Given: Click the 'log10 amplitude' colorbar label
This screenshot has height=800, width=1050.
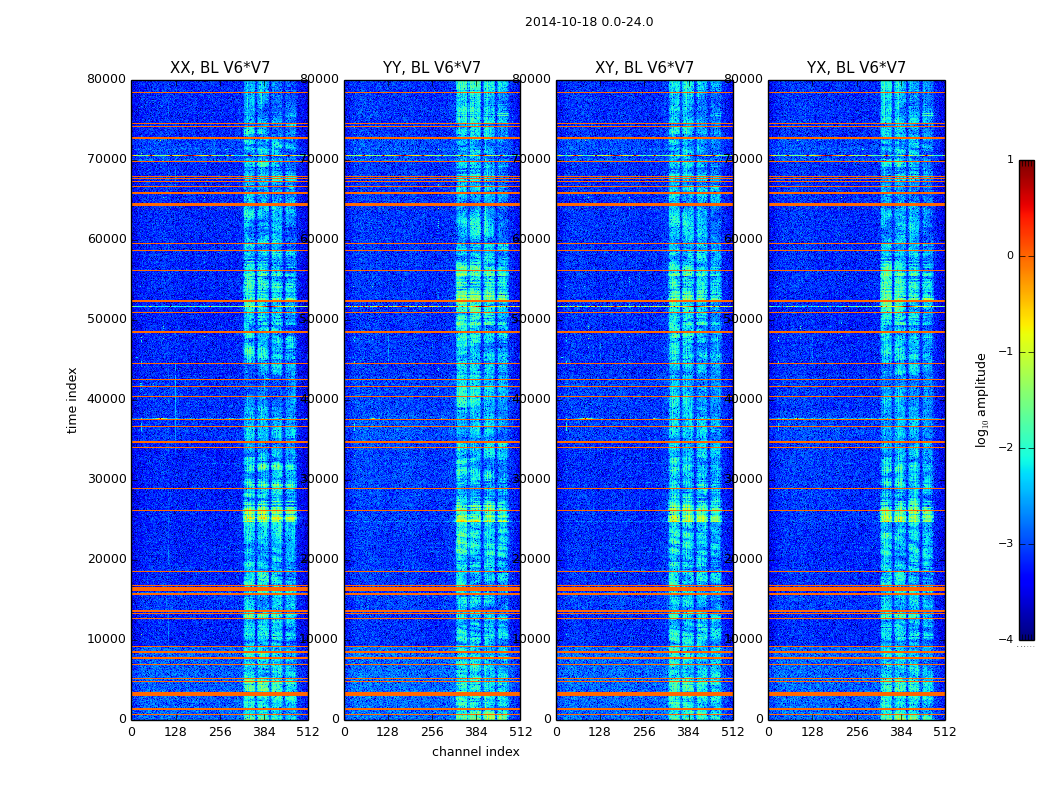Looking at the screenshot, I should click(x=982, y=400).
